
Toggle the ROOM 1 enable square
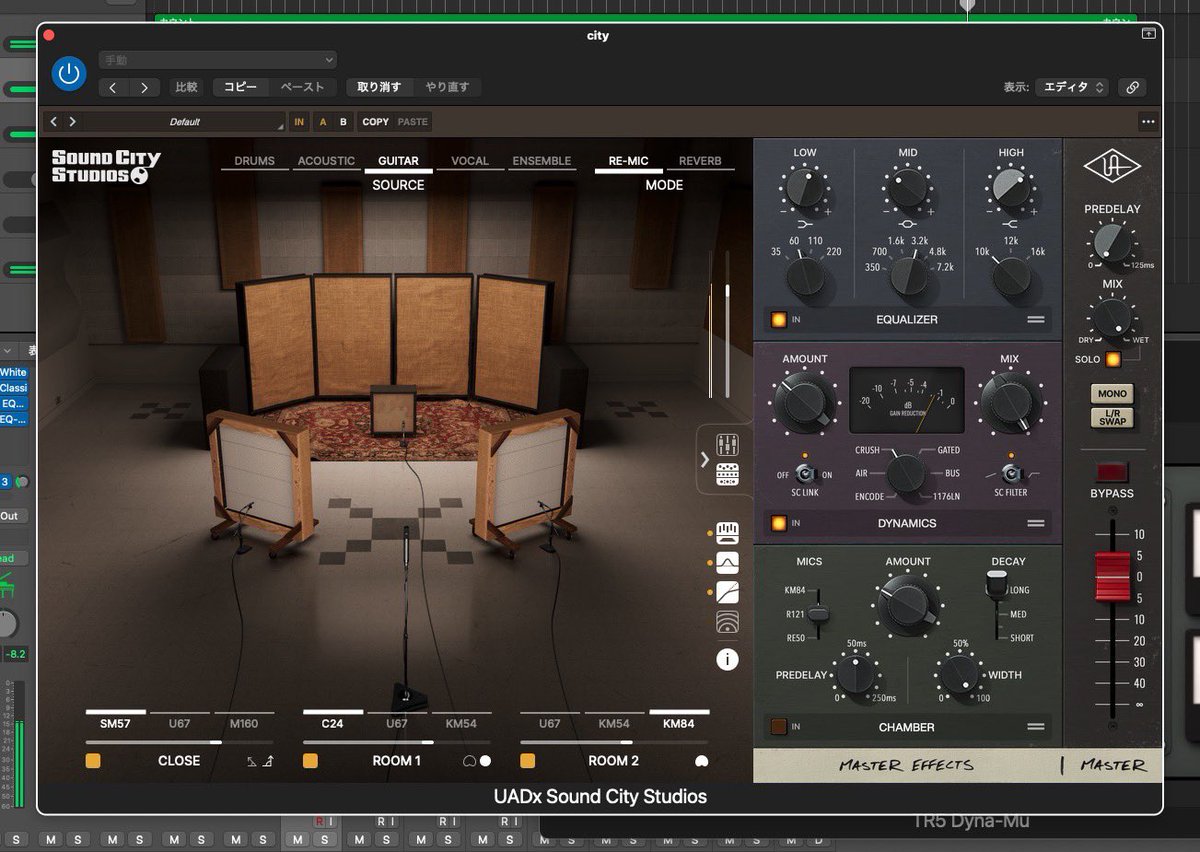pos(310,761)
